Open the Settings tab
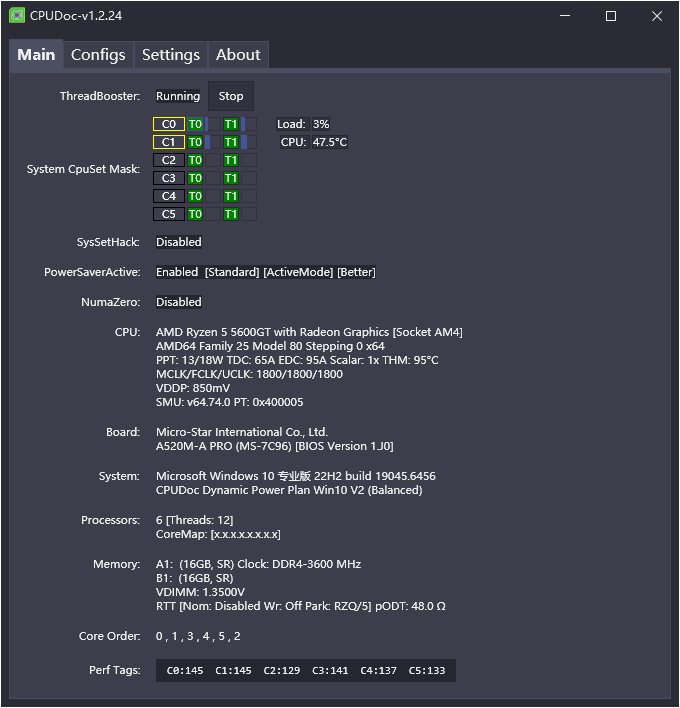This screenshot has height=708, width=680. coord(171,55)
